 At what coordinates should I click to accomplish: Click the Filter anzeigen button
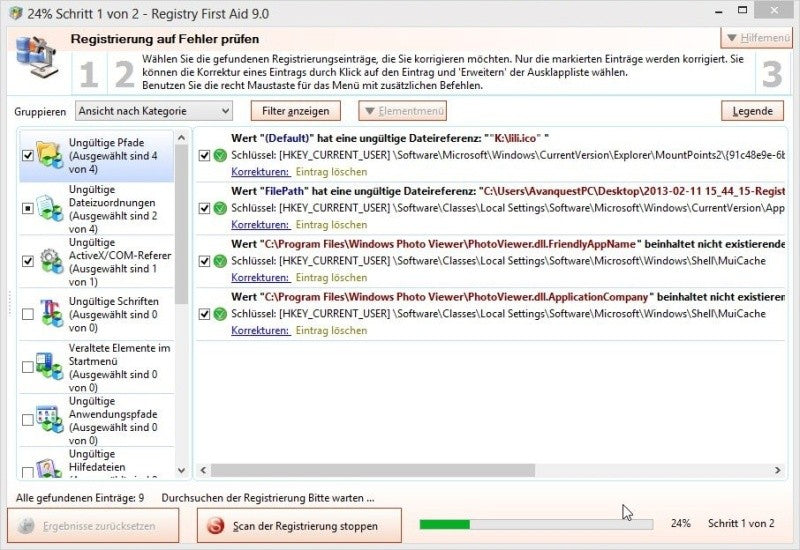pos(295,111)
